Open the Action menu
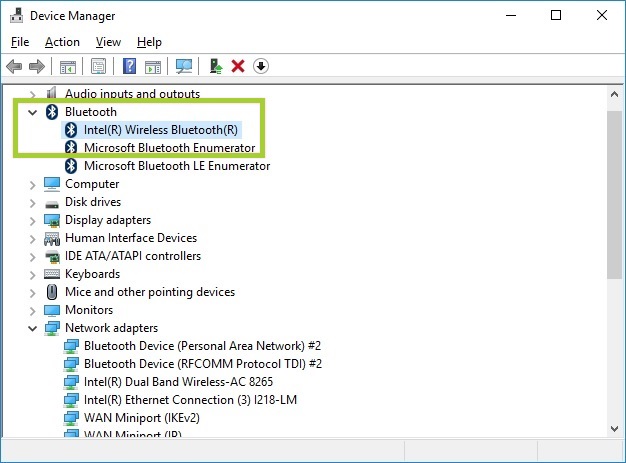Viewport: 626px width, 463px height. click(62, 42)
